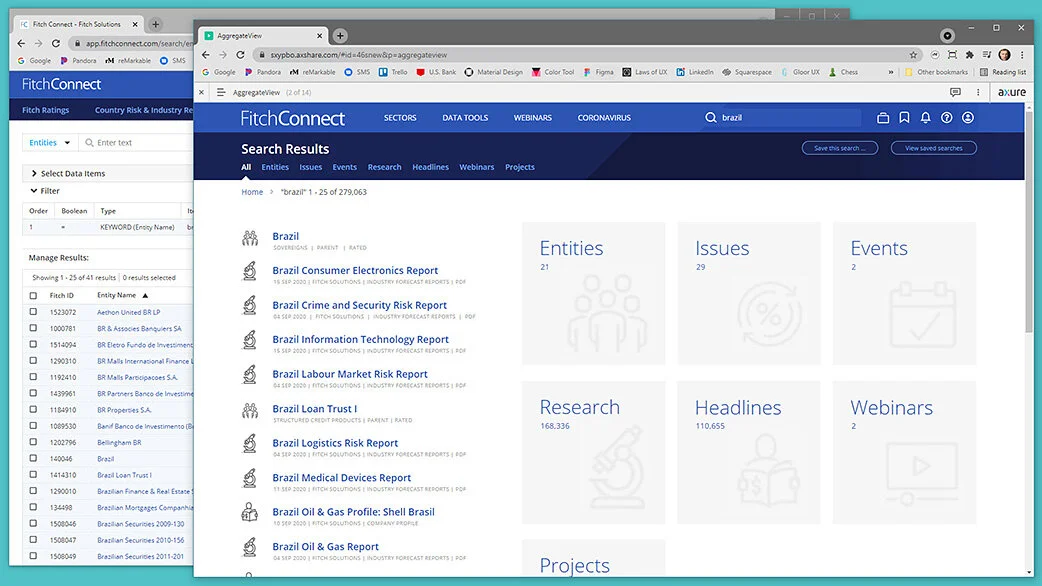1042x586 pixels.
Task: Check the box for Fitch ID 140046 Brazil
Action: click(x=33, y=458)
